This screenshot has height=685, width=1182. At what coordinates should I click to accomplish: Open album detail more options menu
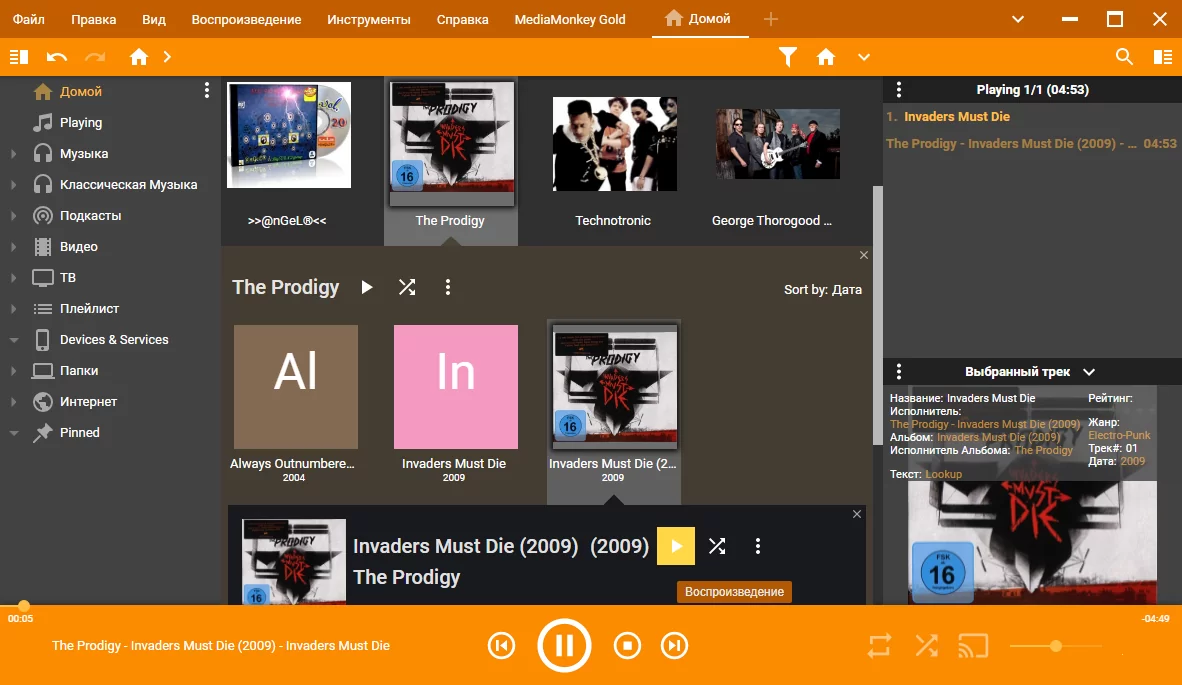[x=758, y=546]
